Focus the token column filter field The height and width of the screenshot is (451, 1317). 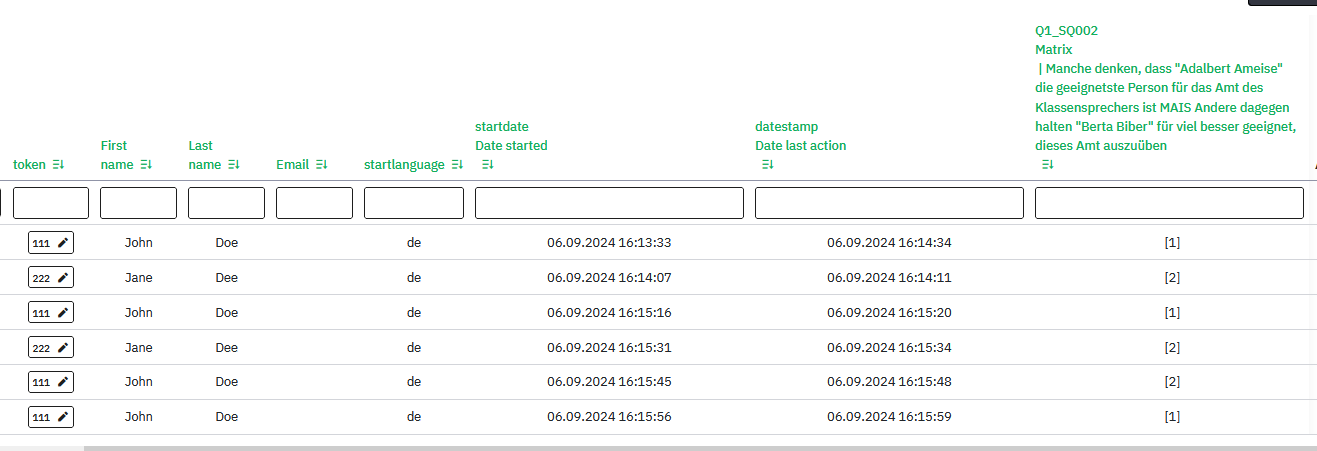(51, 203)
